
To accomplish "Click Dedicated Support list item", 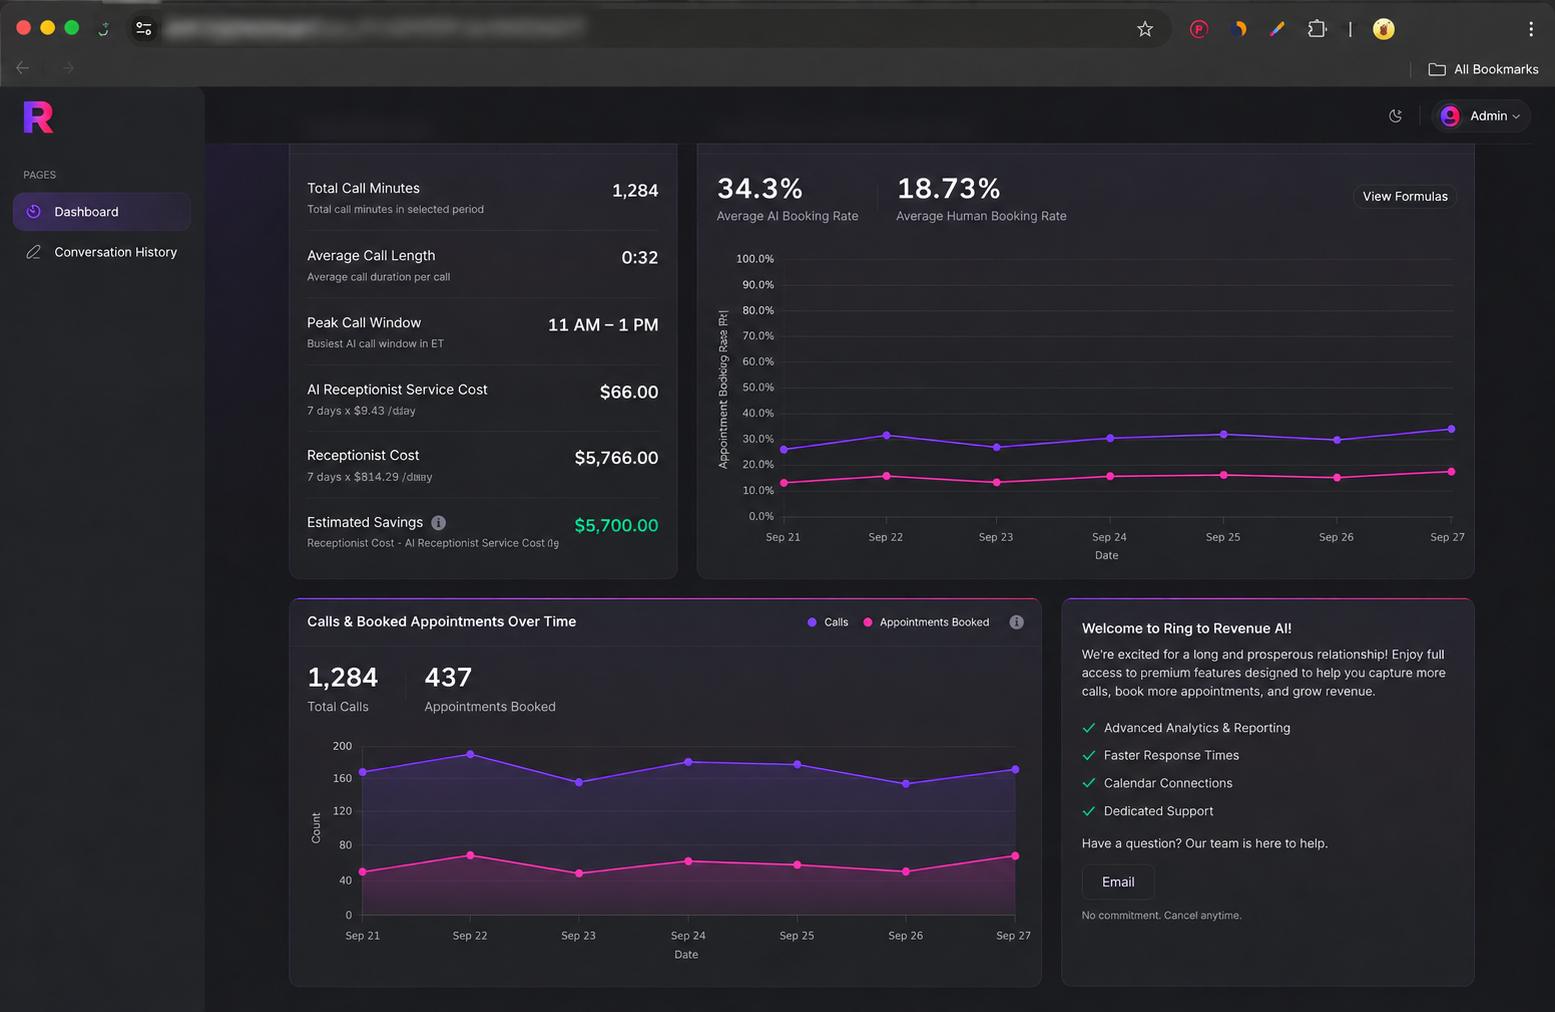I will point(1158,811).
